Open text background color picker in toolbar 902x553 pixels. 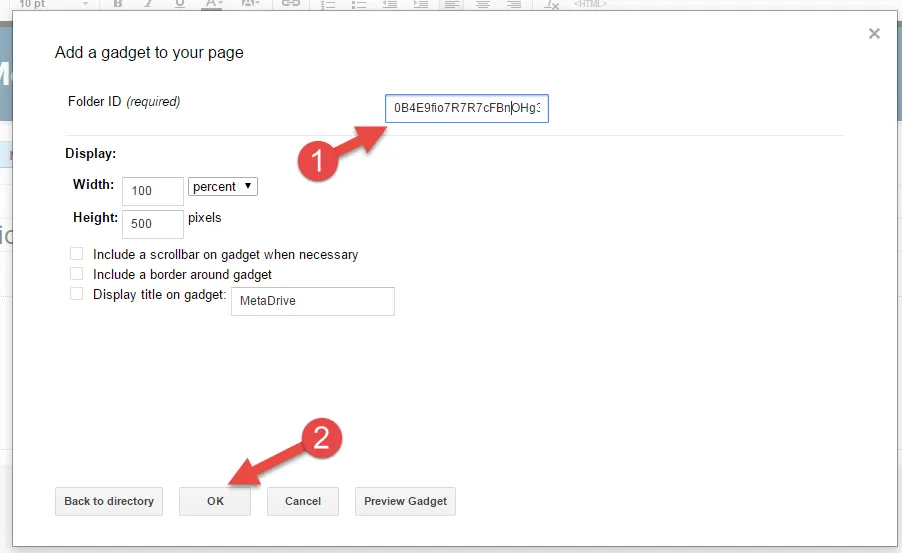click(250, 4)
